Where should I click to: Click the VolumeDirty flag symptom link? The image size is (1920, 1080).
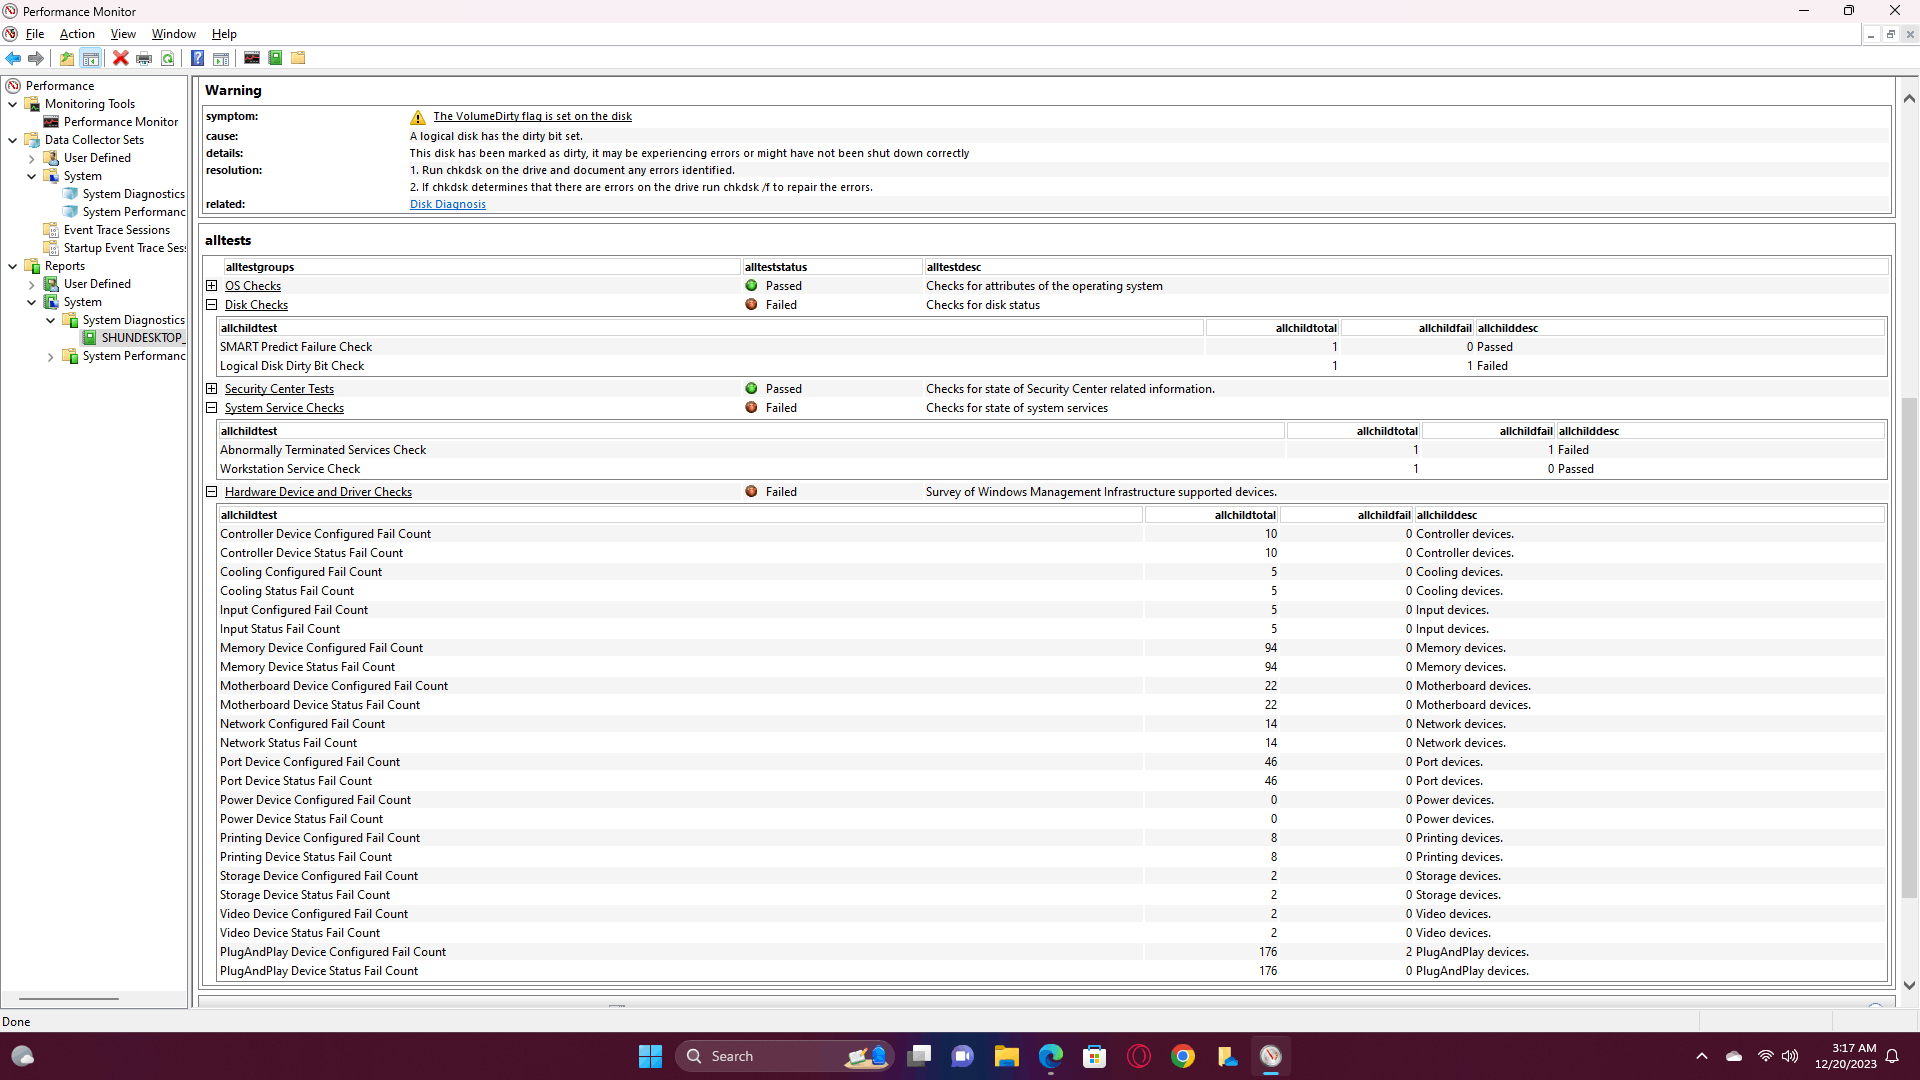532,117
